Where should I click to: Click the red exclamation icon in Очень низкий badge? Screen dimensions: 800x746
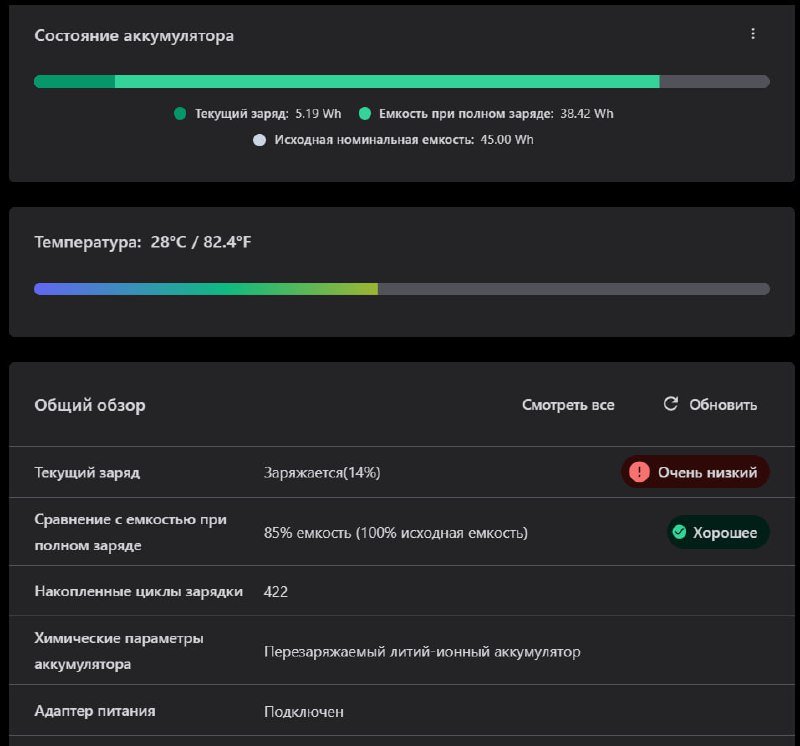point(639,471)
